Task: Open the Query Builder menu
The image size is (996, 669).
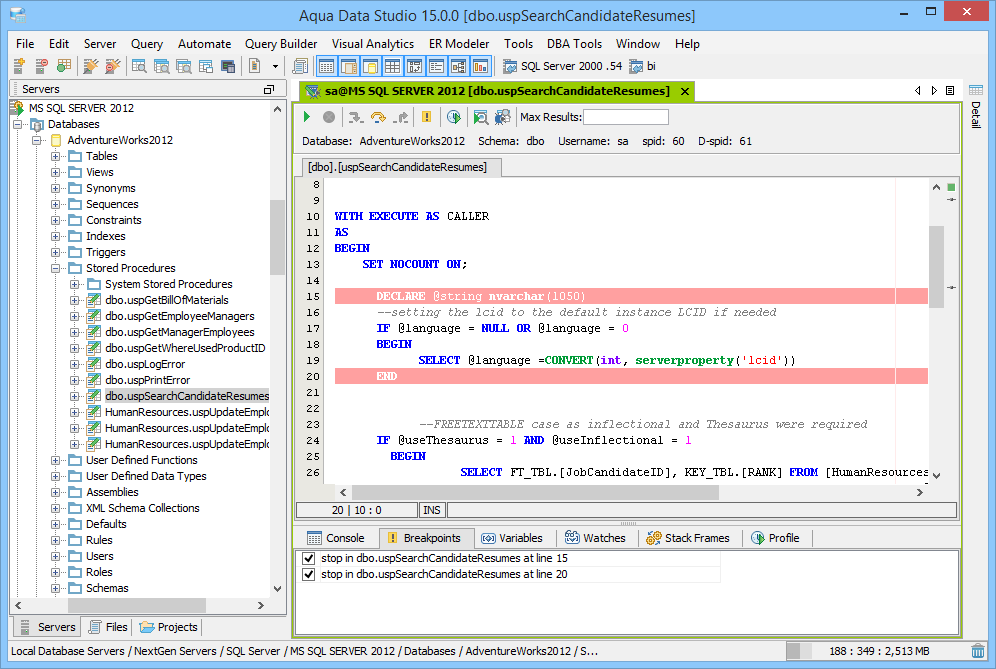Action: click(281, 44)
